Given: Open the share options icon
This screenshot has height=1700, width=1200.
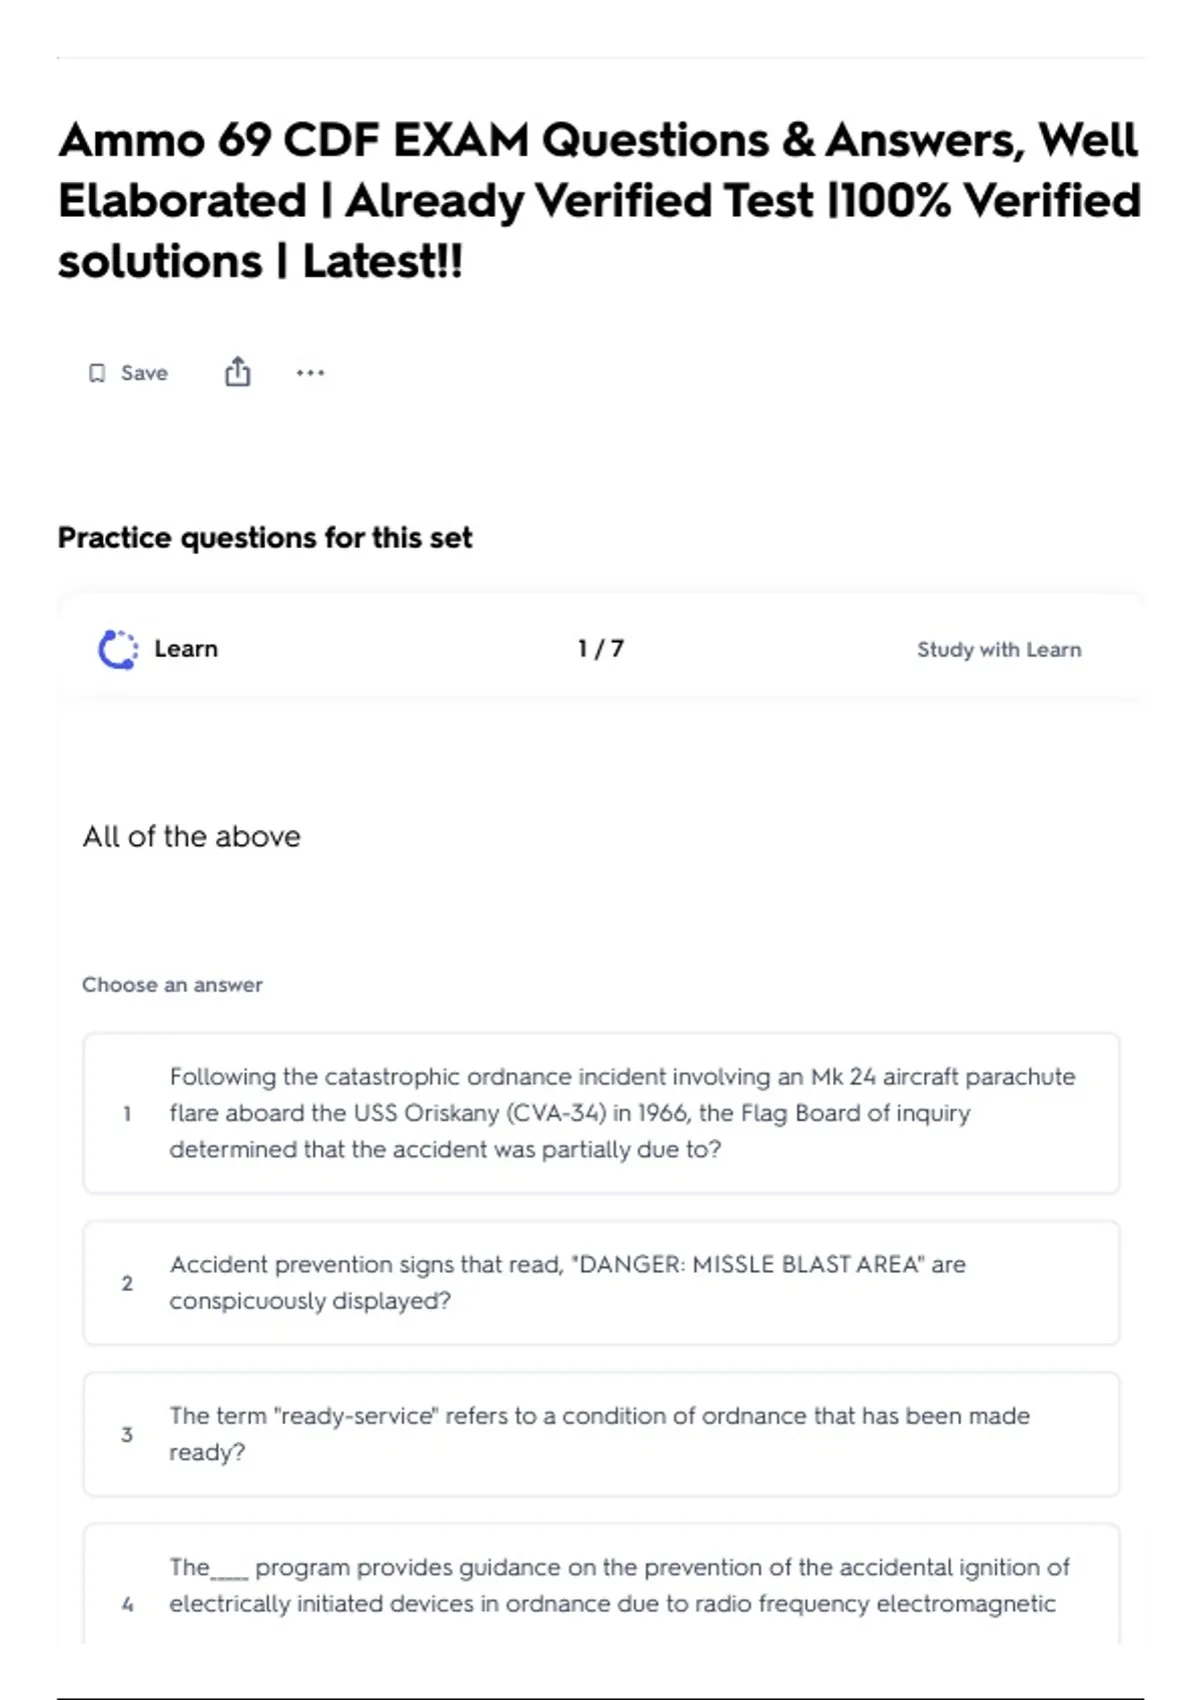Looking at the screenshot, I should click(237, 372).
